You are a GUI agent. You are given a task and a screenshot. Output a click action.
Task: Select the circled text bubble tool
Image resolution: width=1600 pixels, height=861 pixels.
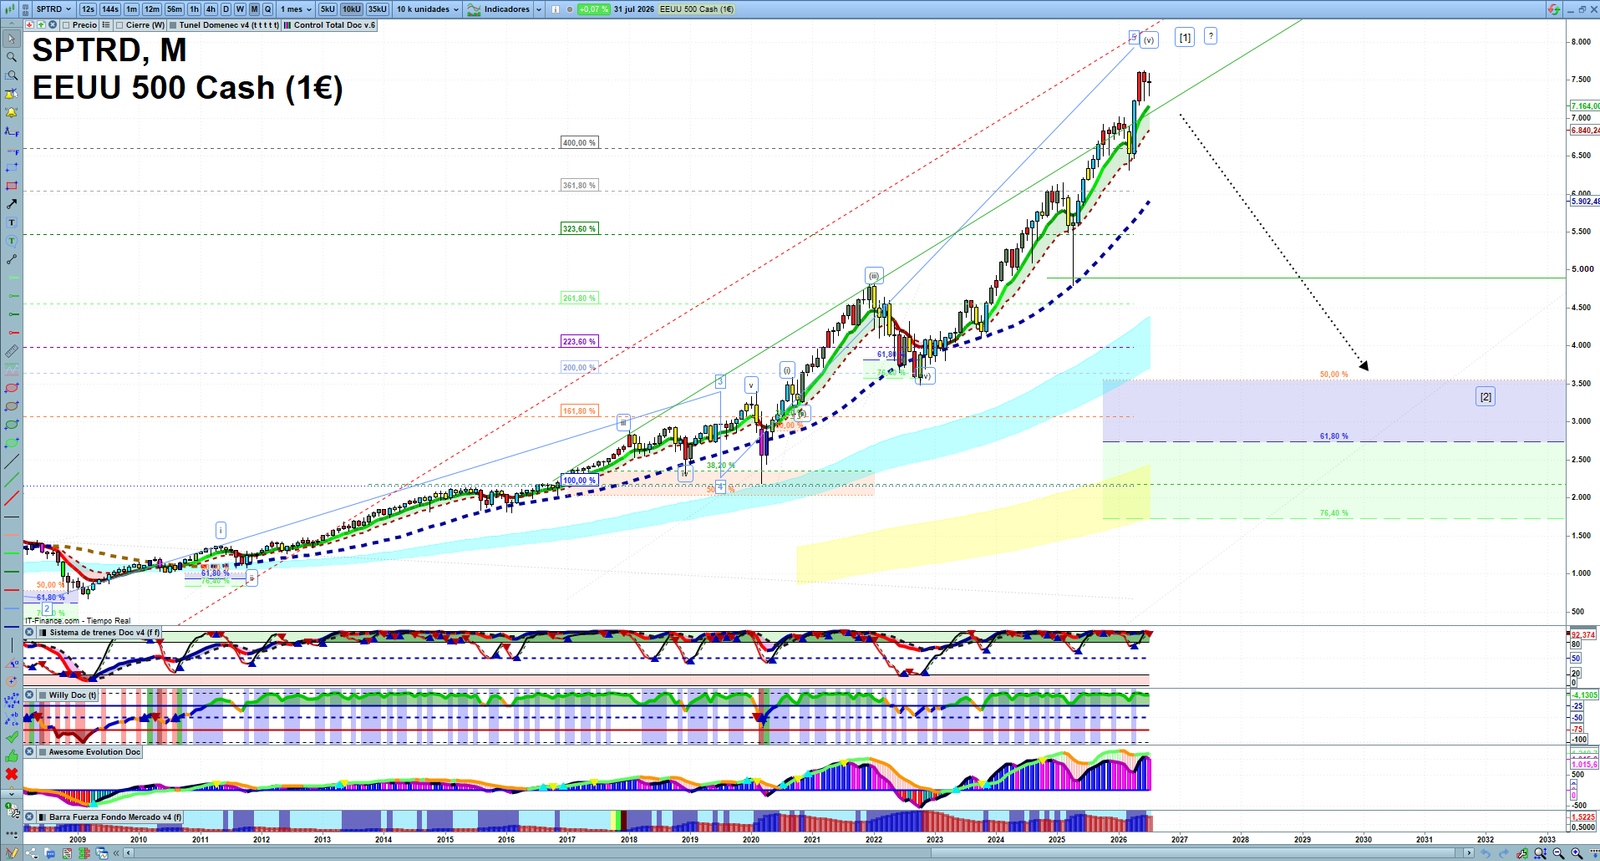[x=12, y=240]
